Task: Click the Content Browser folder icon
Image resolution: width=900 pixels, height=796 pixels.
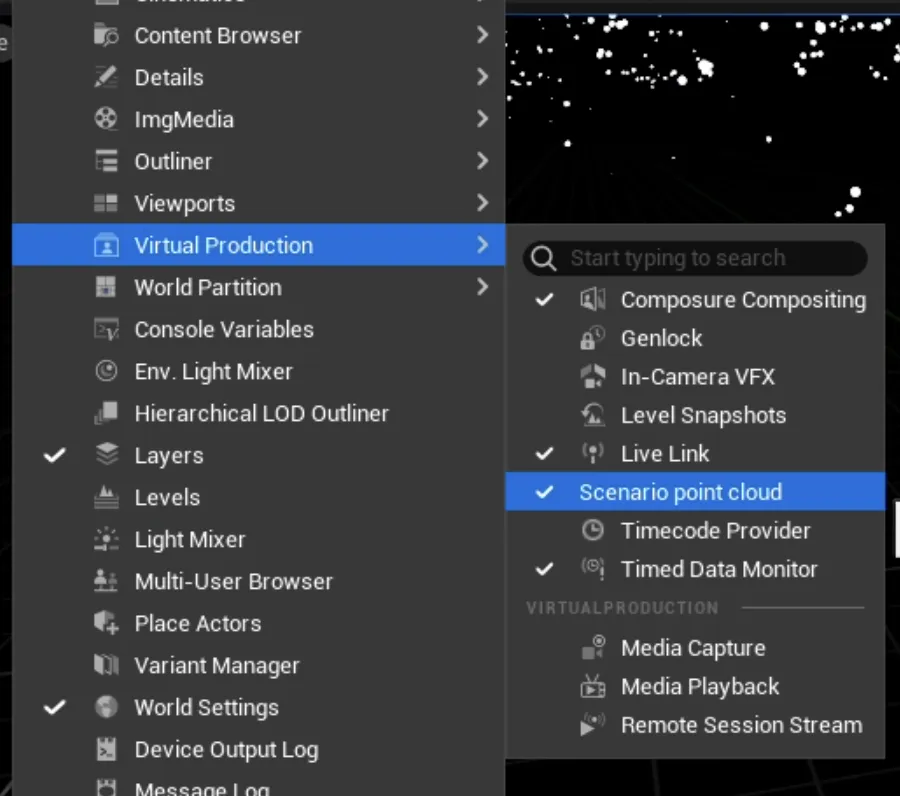Action: pos(106,35)
